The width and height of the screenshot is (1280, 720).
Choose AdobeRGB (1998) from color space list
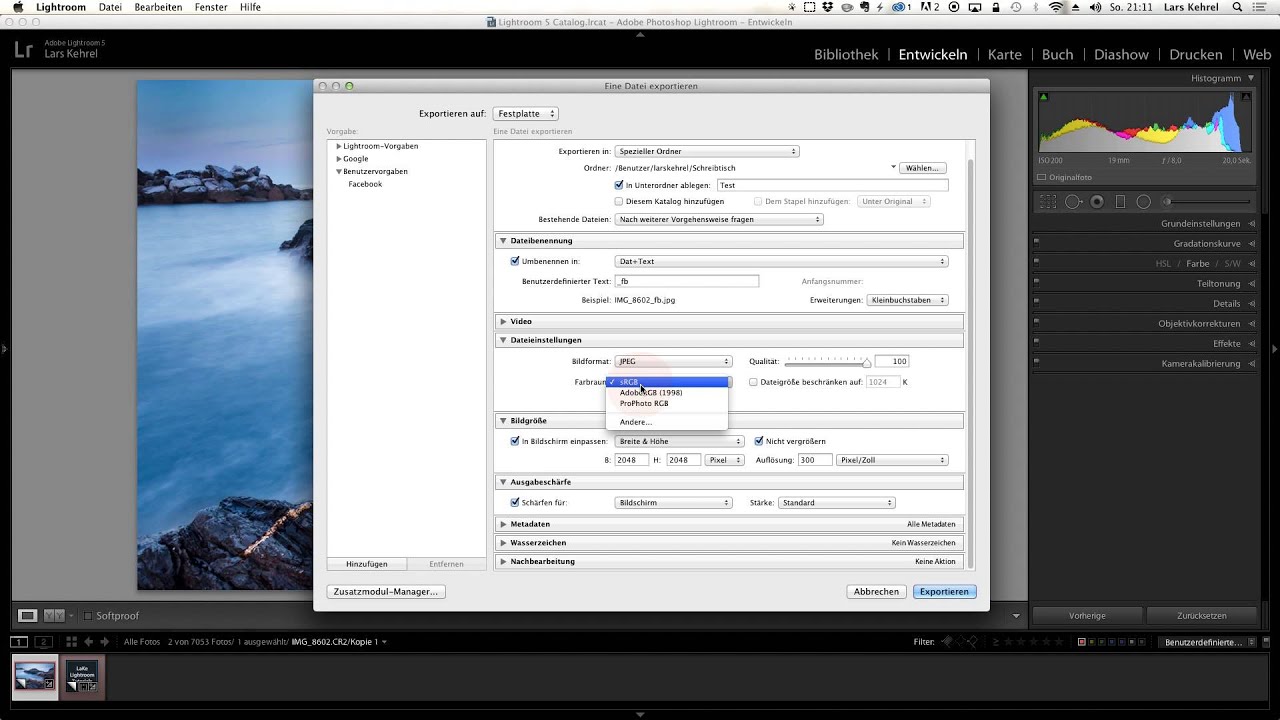tap(667, 393)
